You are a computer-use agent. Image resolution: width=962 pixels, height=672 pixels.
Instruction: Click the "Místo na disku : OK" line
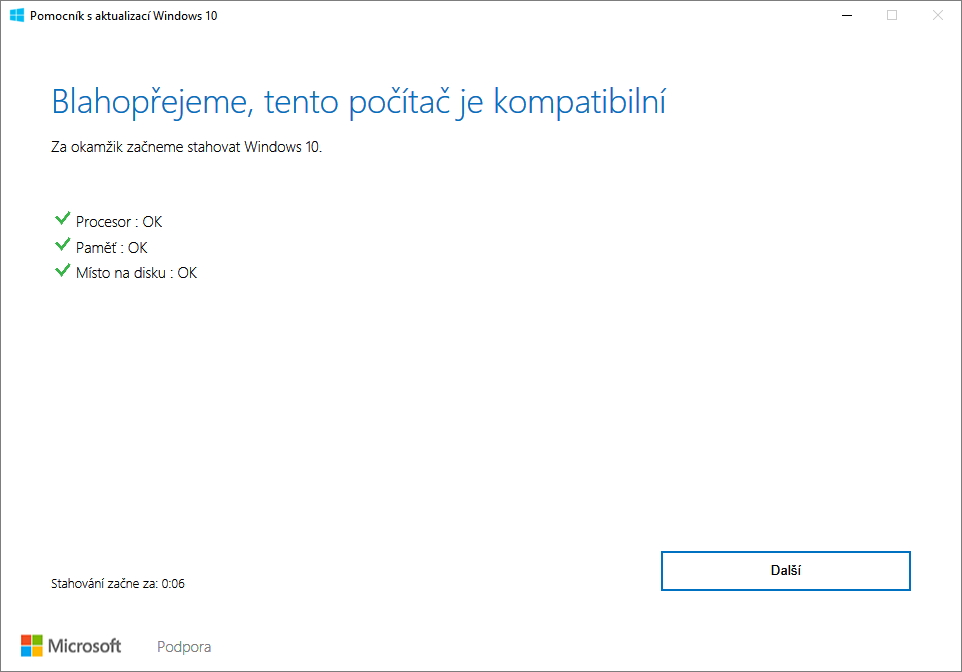(x=137, y=272)
